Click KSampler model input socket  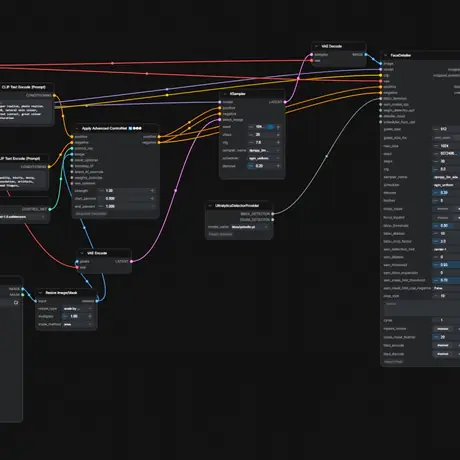tap(220, 102)
